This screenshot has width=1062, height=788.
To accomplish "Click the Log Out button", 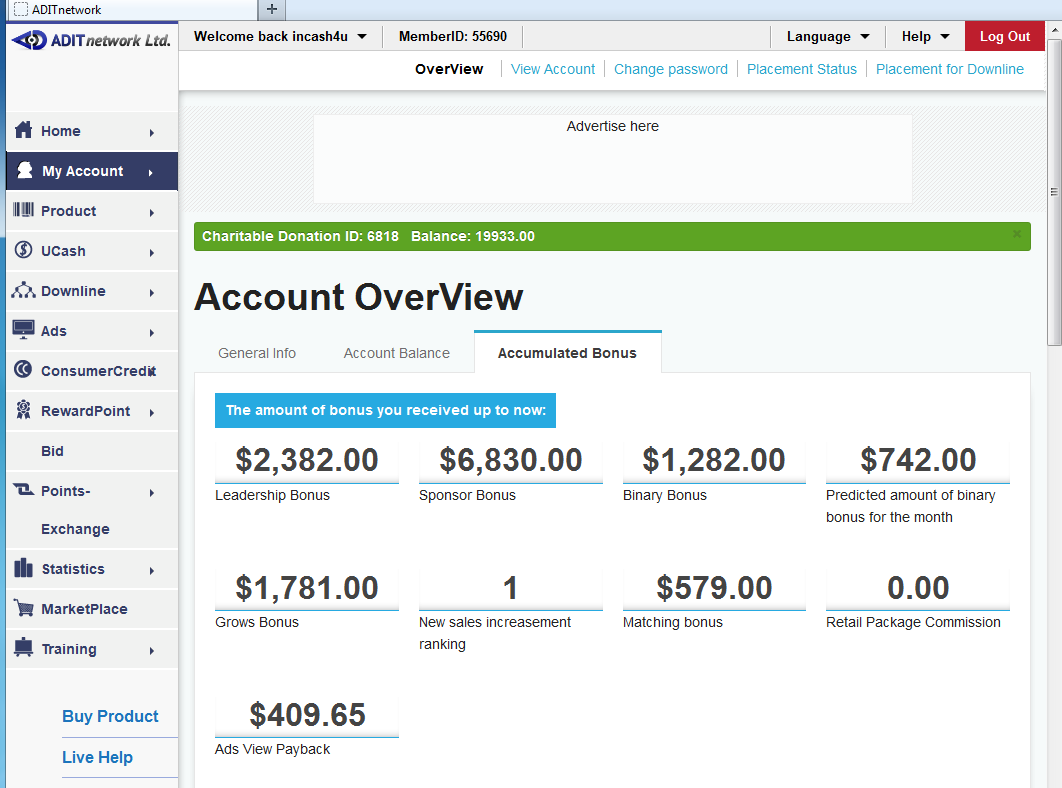I will (x=1004, y=37).
